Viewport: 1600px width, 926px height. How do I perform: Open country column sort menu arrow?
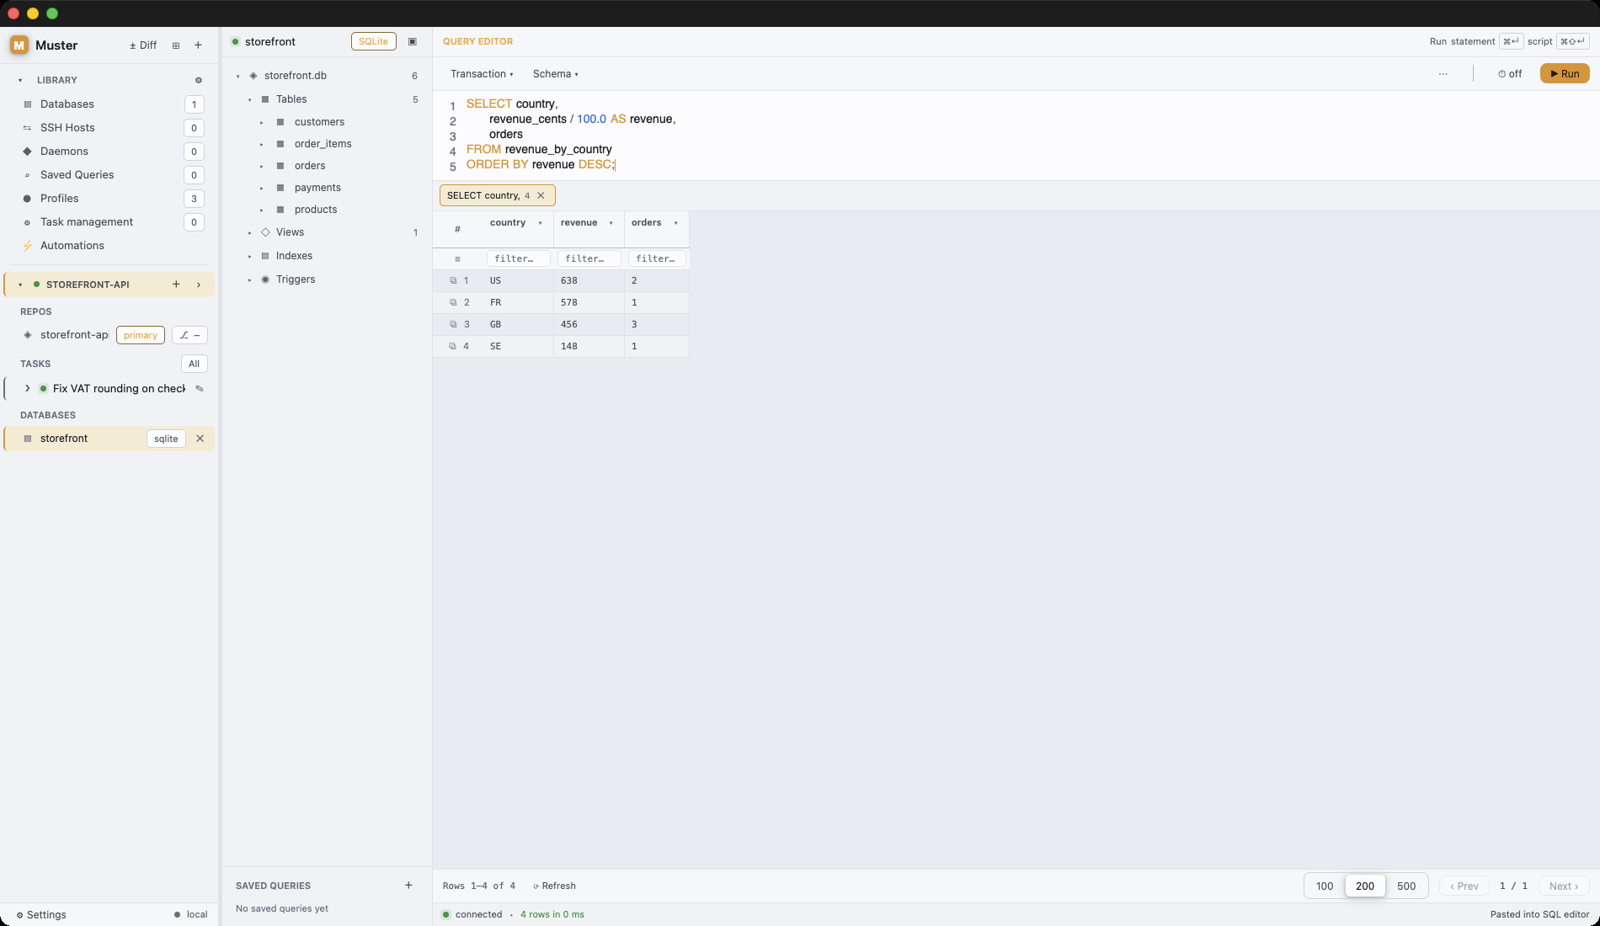click(x=540, y=223)
